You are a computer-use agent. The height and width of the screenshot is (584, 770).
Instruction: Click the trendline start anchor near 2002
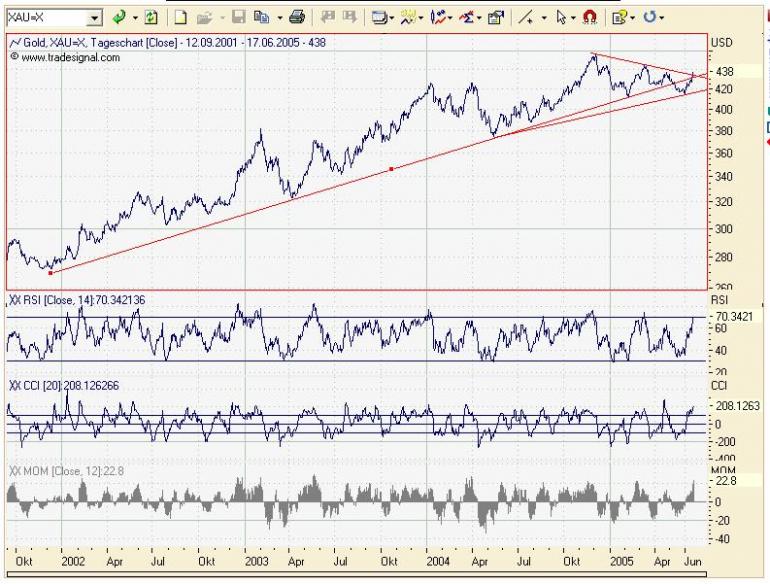coord(50,273)
